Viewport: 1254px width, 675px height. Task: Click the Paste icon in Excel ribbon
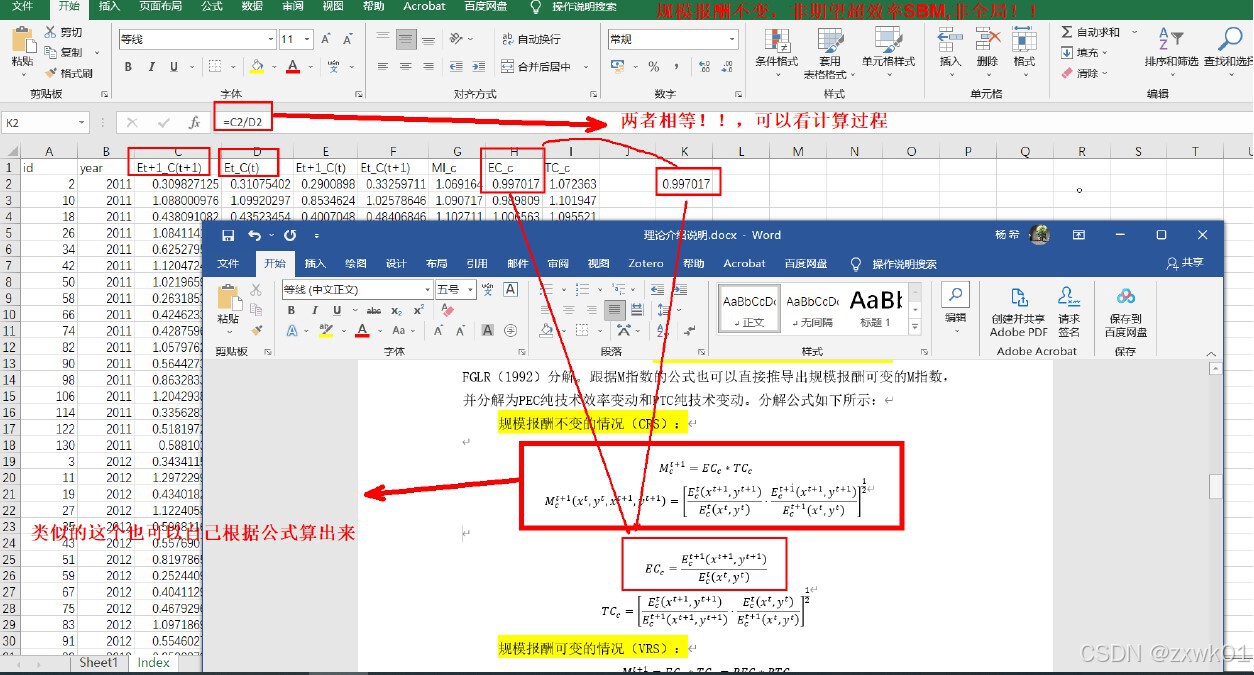click(22, 41)
